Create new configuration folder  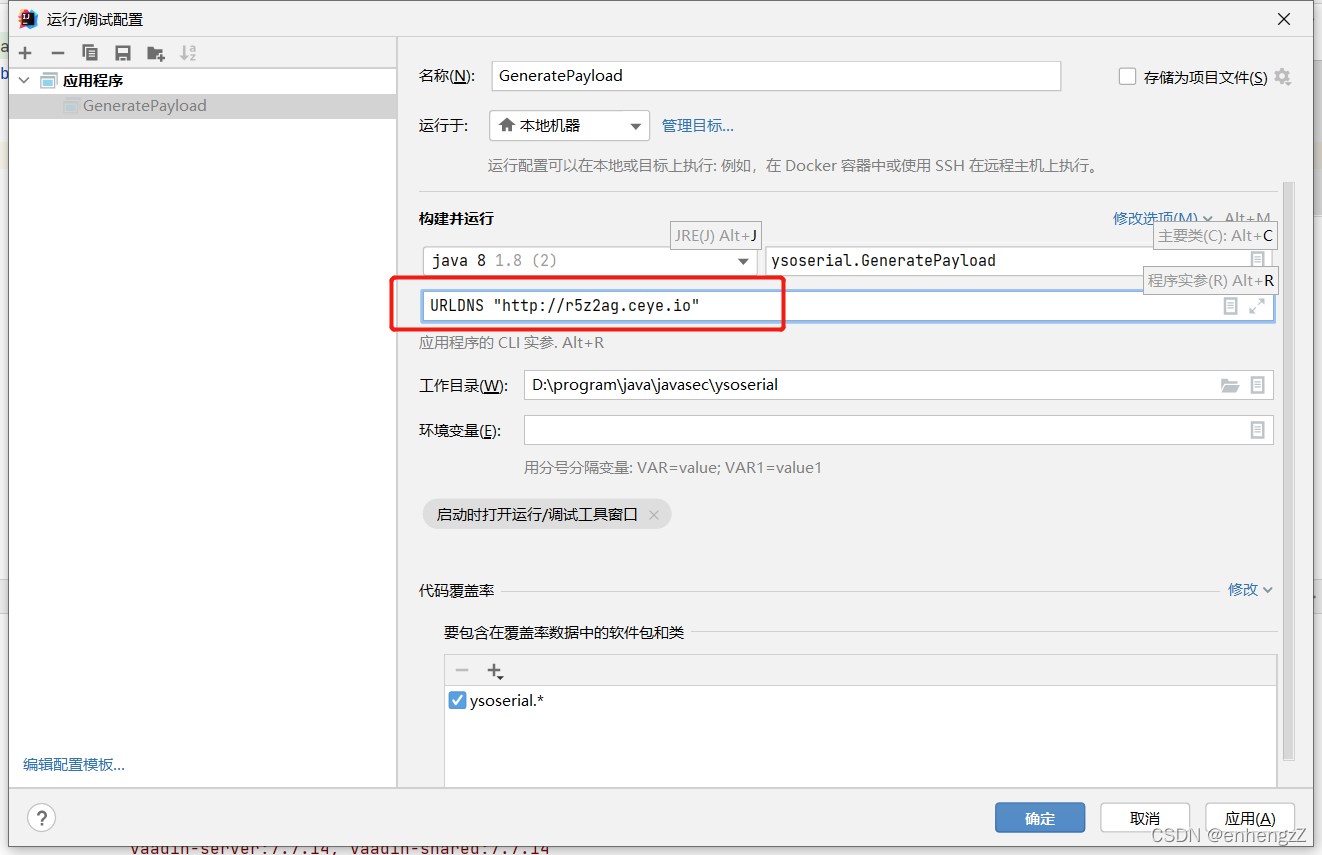coord(155,53)
